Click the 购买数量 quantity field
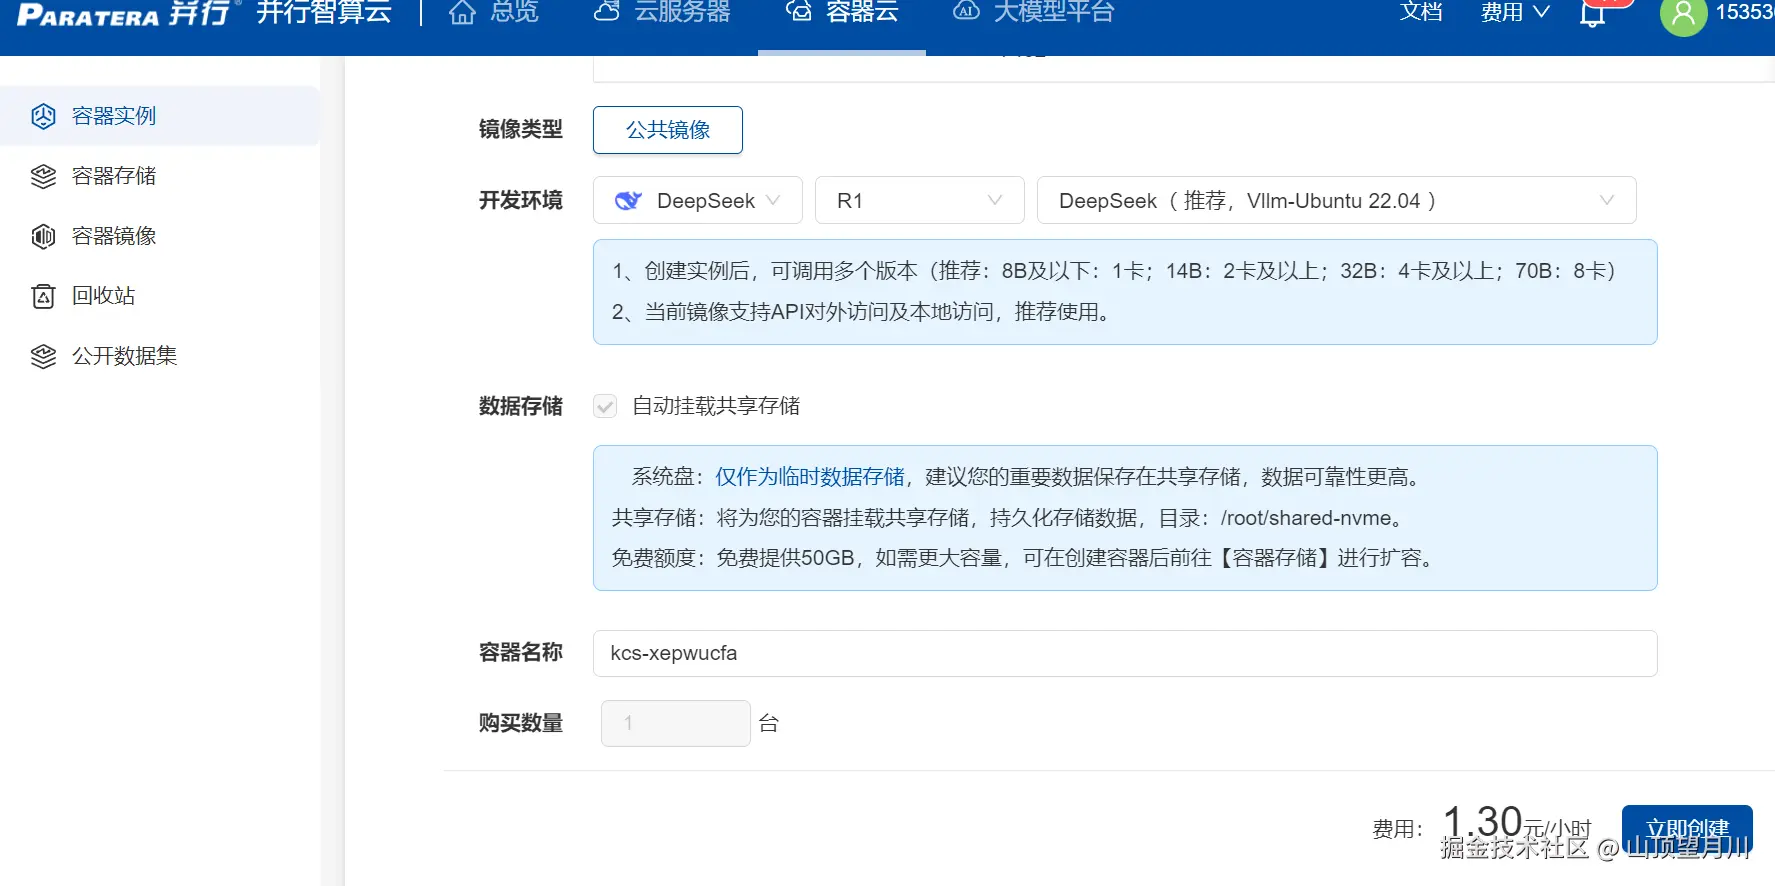Viewport: 1775px width, 886px height. click(676, 723)
